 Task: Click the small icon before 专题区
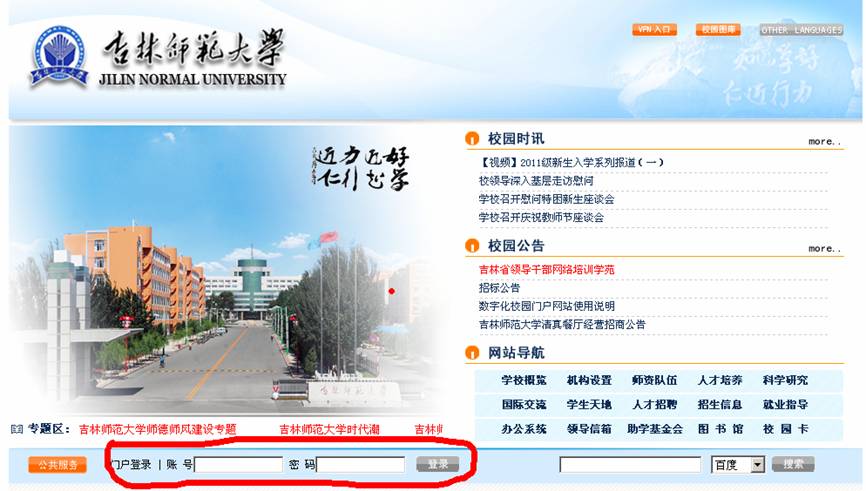coord(16,429)
